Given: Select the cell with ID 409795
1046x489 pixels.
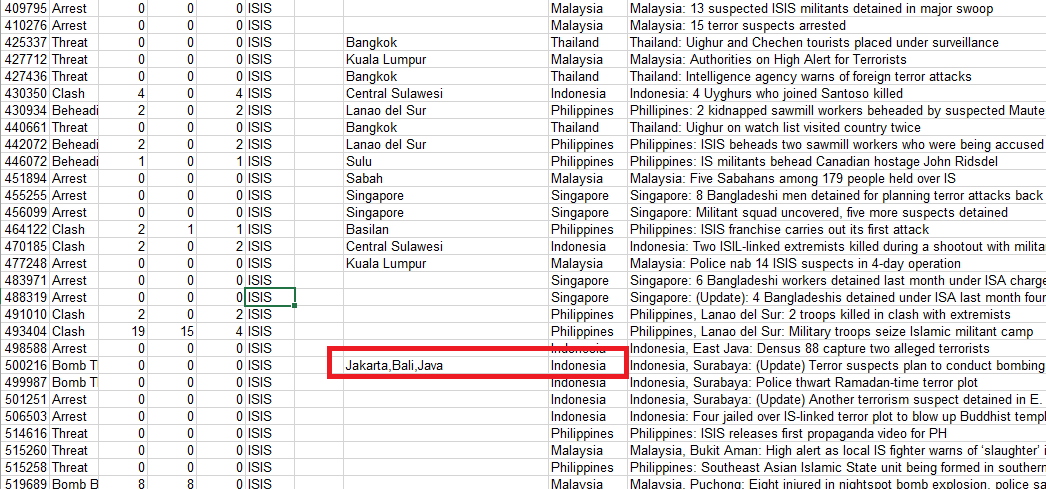Looking at the screenshot, I should [25, 9].
